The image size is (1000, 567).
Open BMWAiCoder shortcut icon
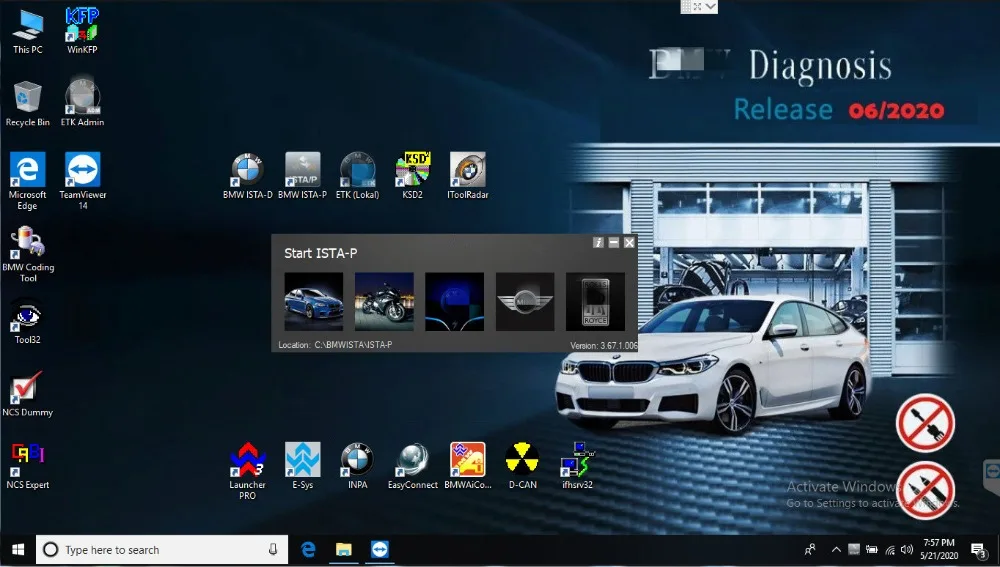467,466
